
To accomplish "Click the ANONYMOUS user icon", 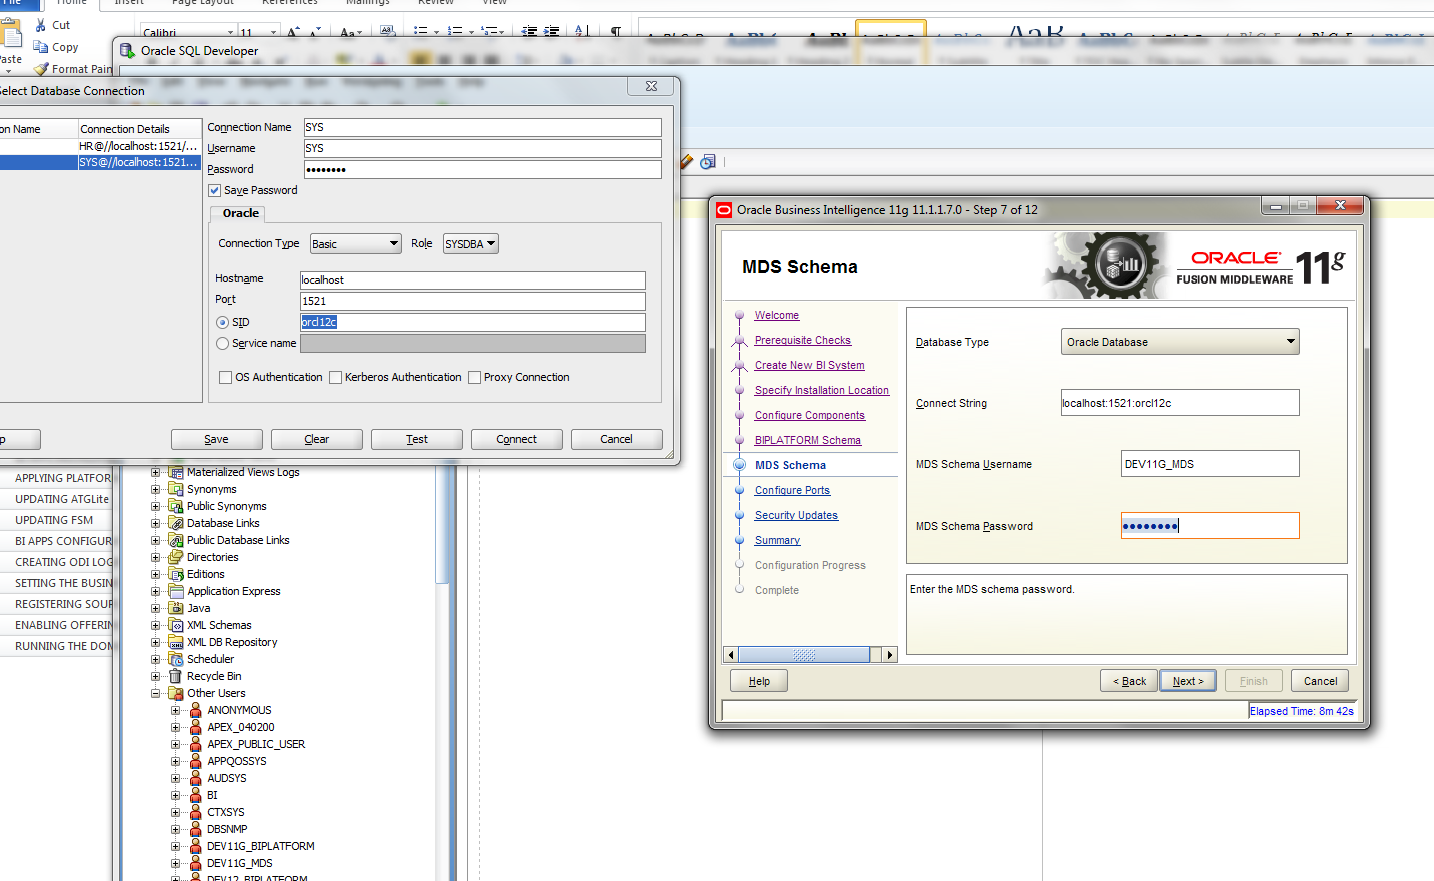I will pos(196,710).
